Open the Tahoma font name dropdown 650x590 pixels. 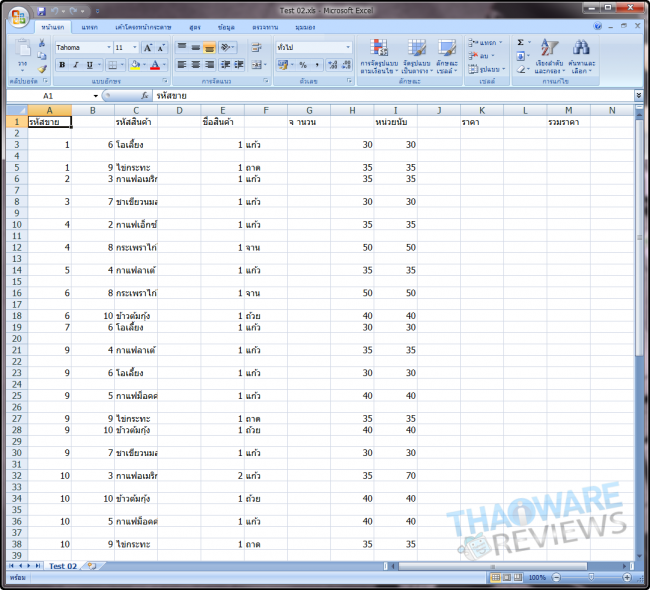coord(109,47)
